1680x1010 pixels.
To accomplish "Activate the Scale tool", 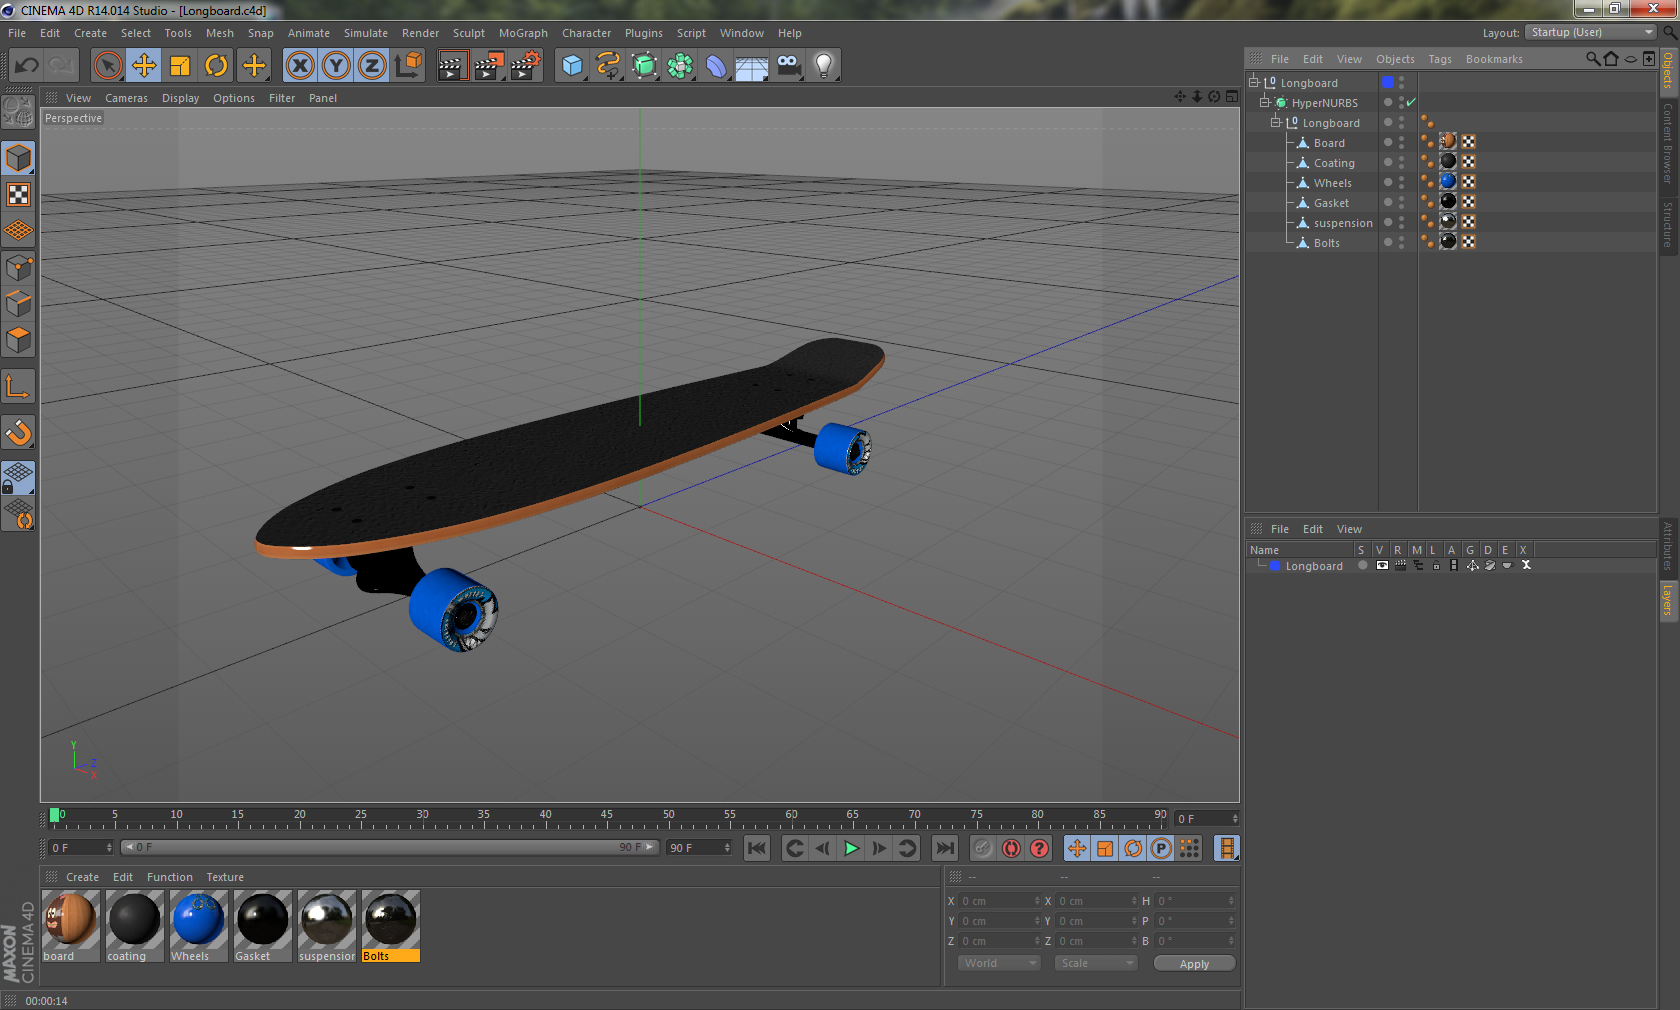I will (x=180, y=66).
